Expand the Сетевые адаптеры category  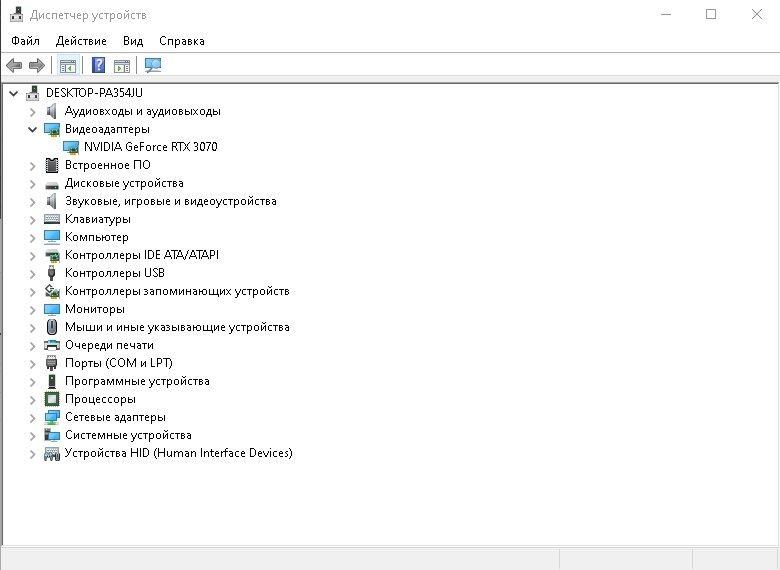(x=32, y=417)
